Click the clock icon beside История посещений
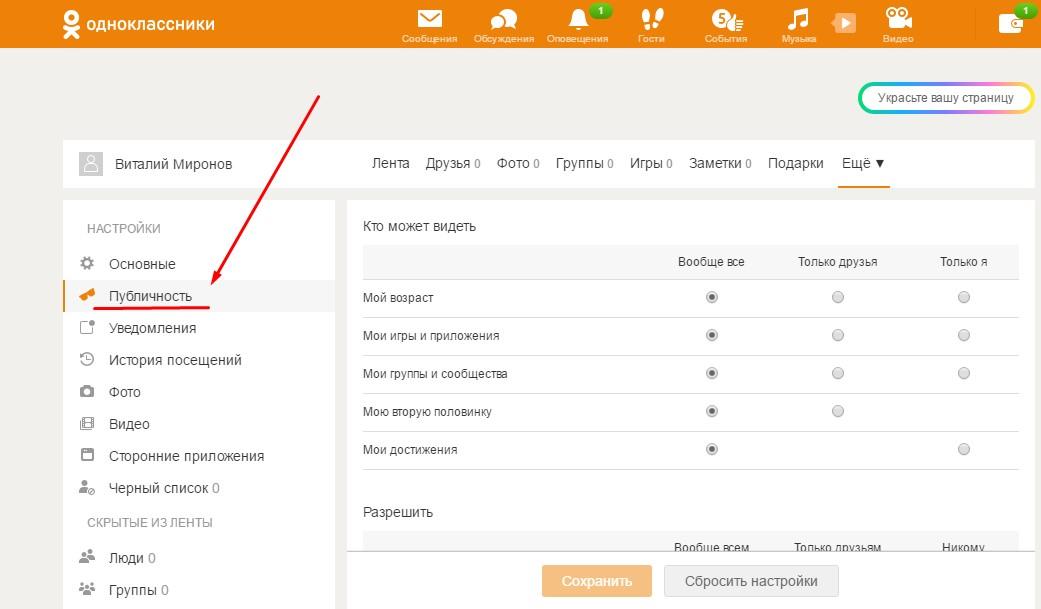 [x=87, y=359]
